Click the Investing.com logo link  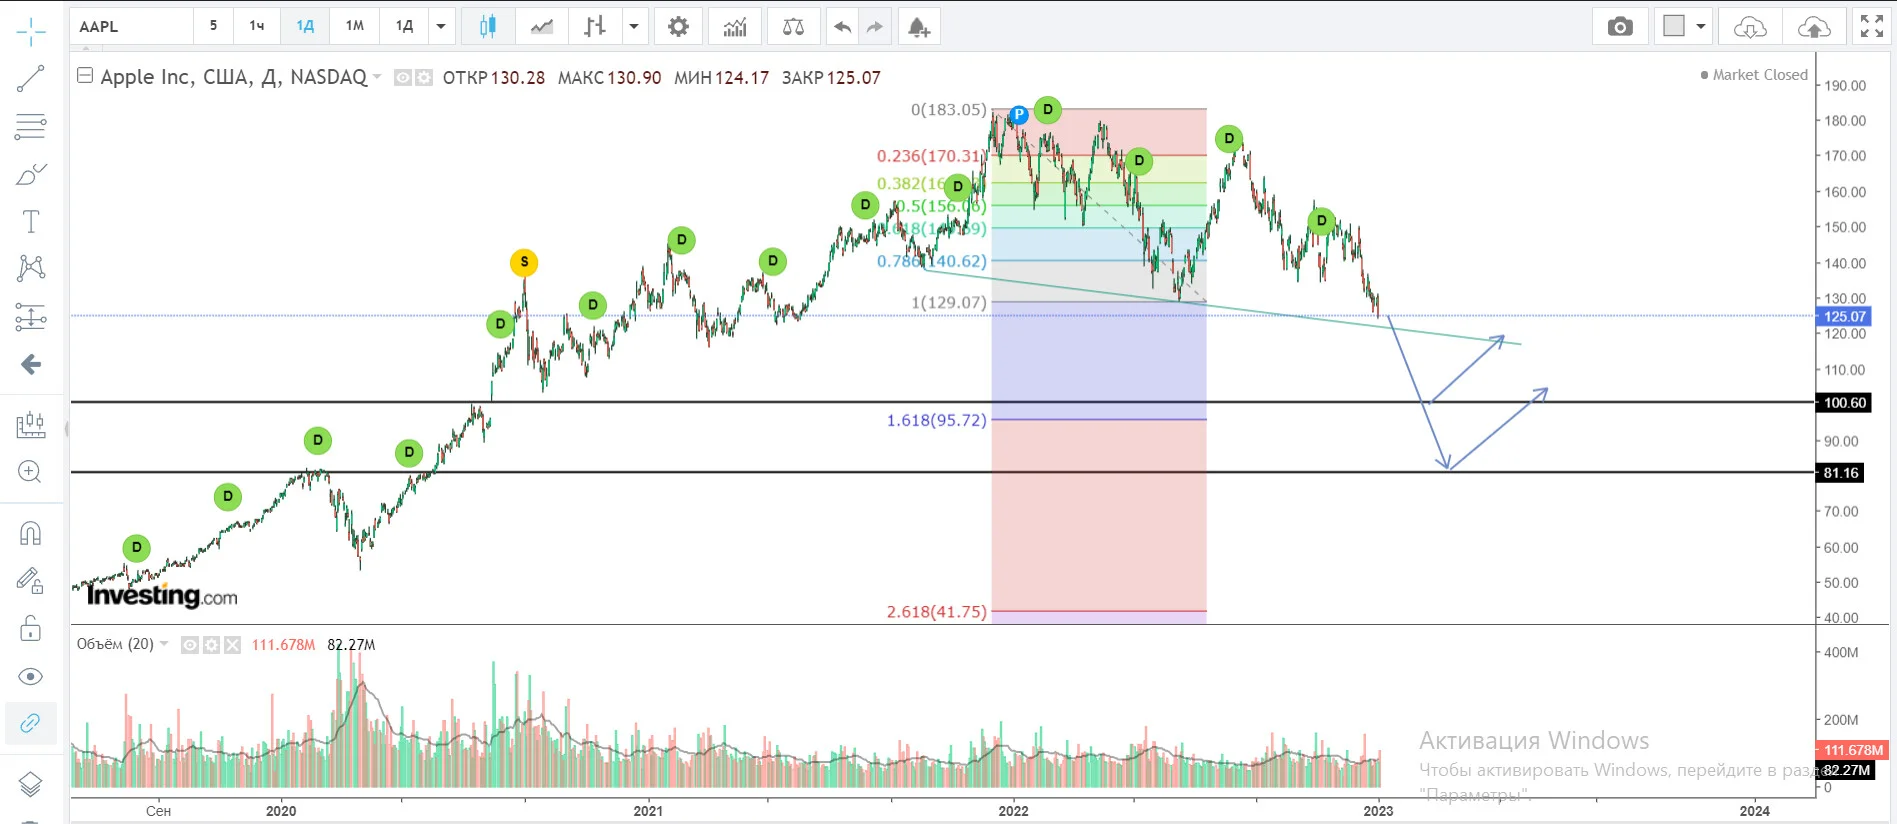pos(162,596)
